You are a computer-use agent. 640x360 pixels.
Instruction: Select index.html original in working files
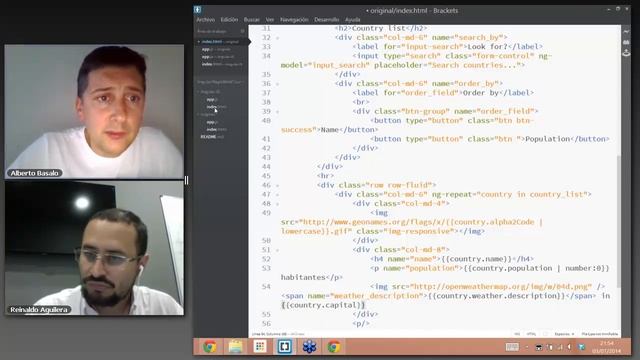(220, 42)
